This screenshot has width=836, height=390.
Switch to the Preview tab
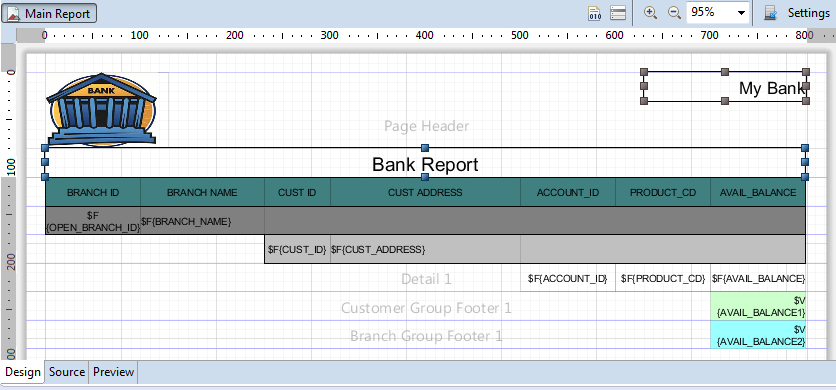tap(113, 372)
